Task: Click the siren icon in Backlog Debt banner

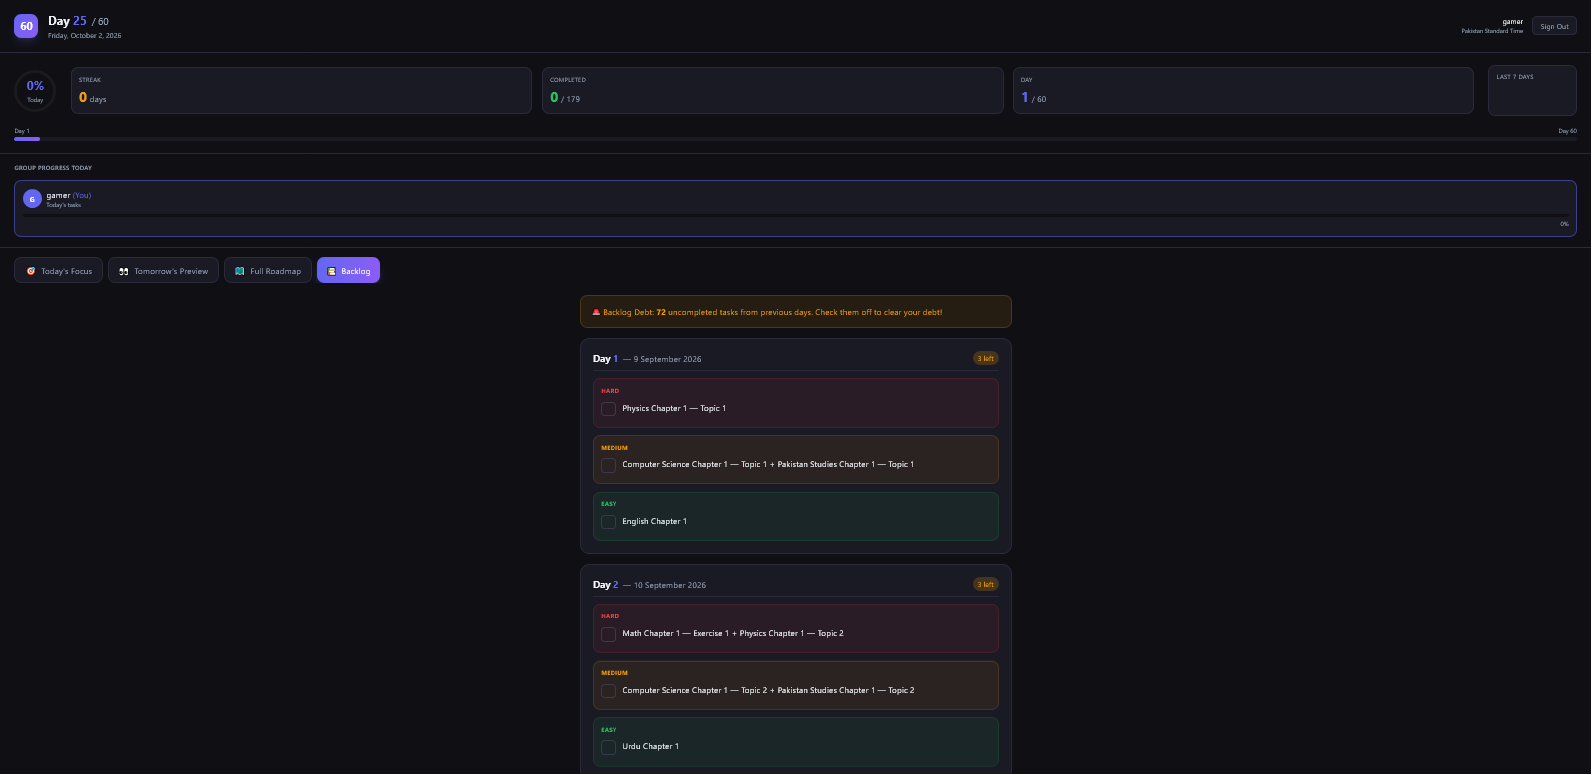Action: tap(597, 312)
